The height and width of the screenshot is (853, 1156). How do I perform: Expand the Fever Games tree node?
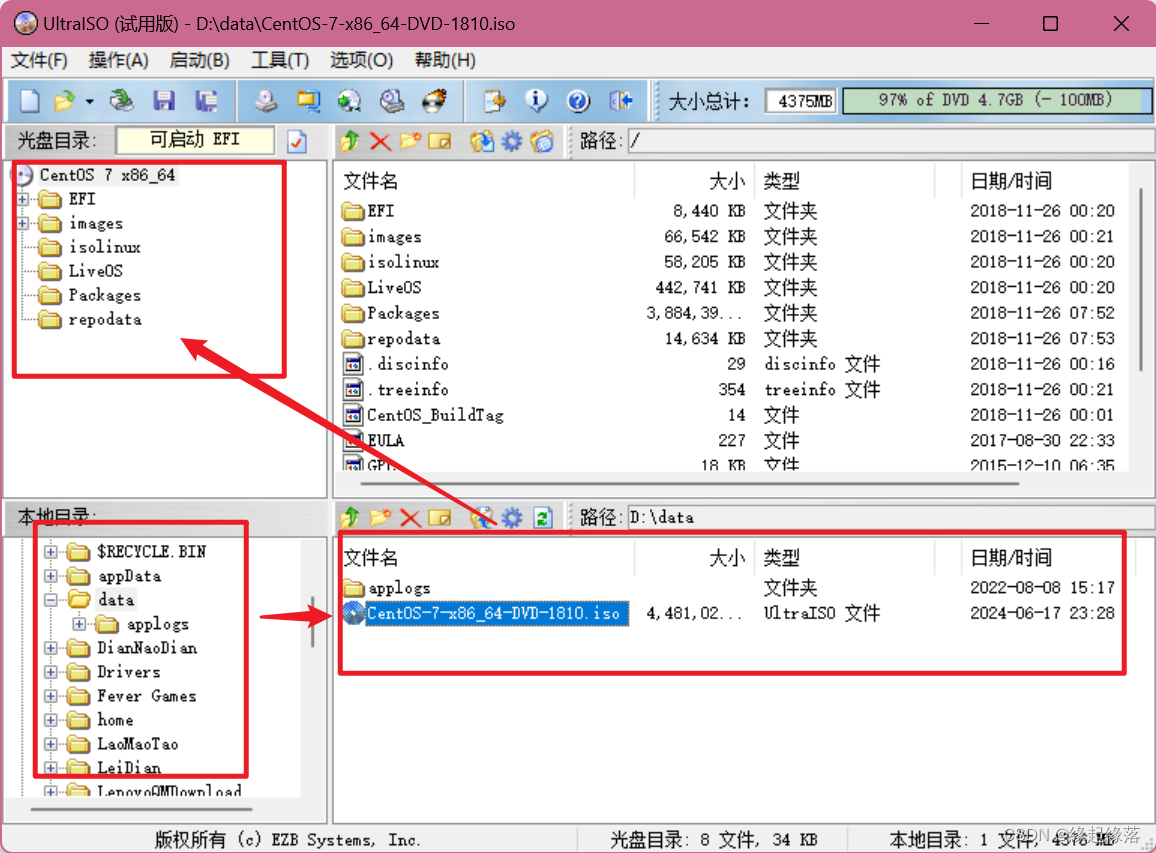pyautogui.click(x=50, y=696)
